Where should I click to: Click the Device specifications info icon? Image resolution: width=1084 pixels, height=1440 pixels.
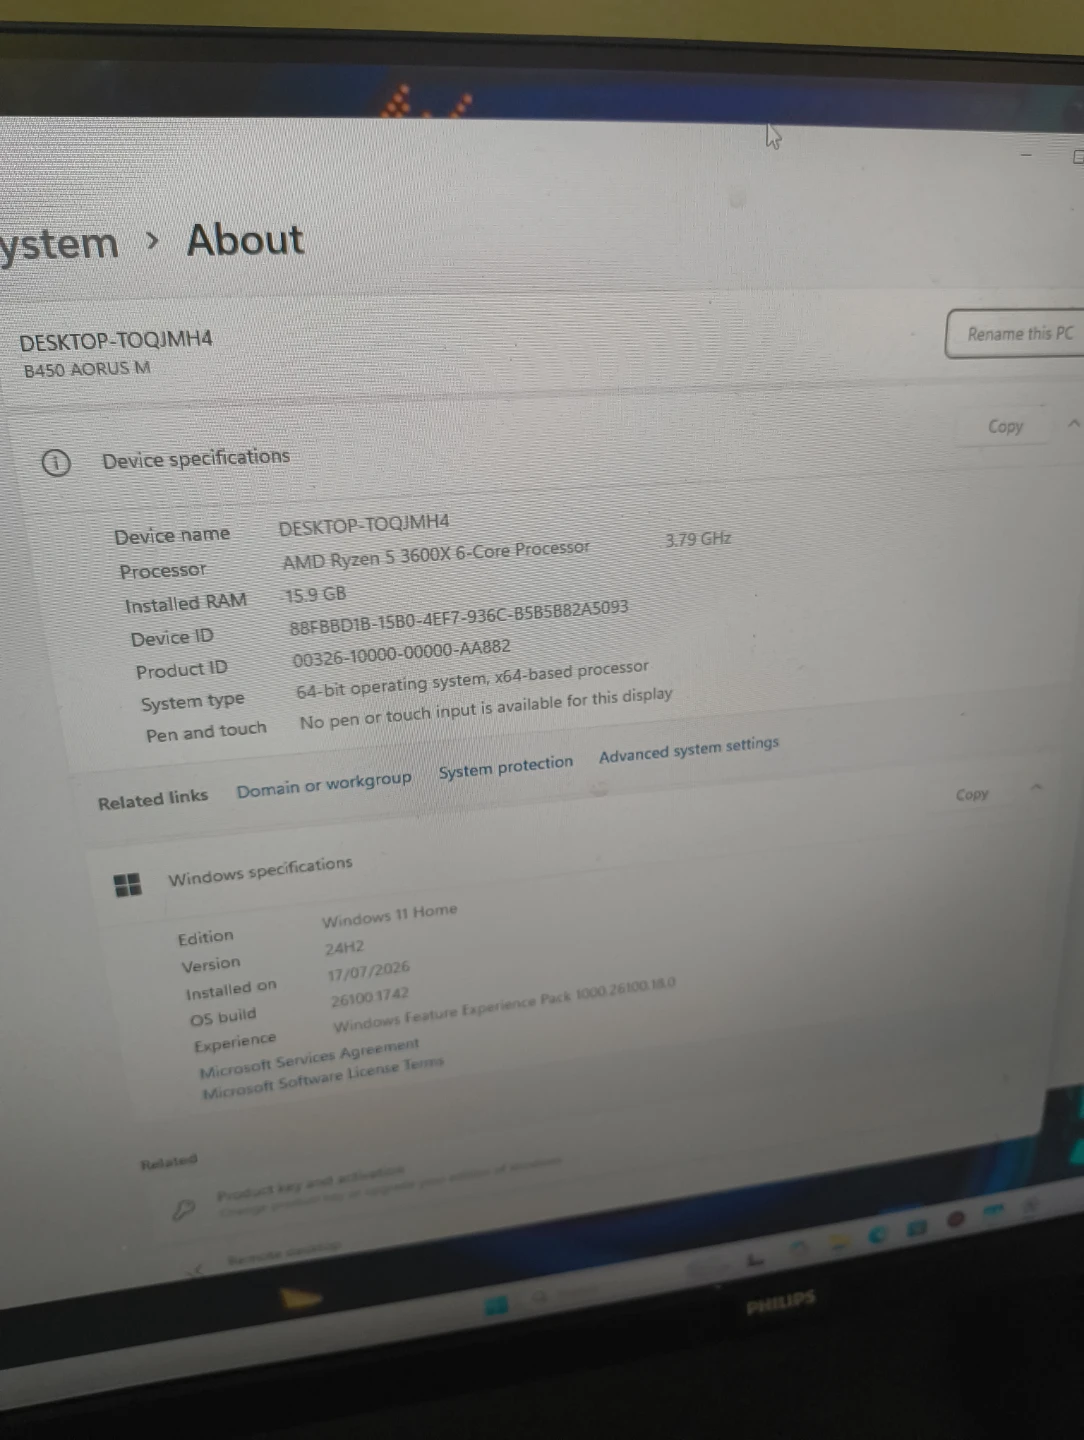pyautogui.click(x=56, y=463)
